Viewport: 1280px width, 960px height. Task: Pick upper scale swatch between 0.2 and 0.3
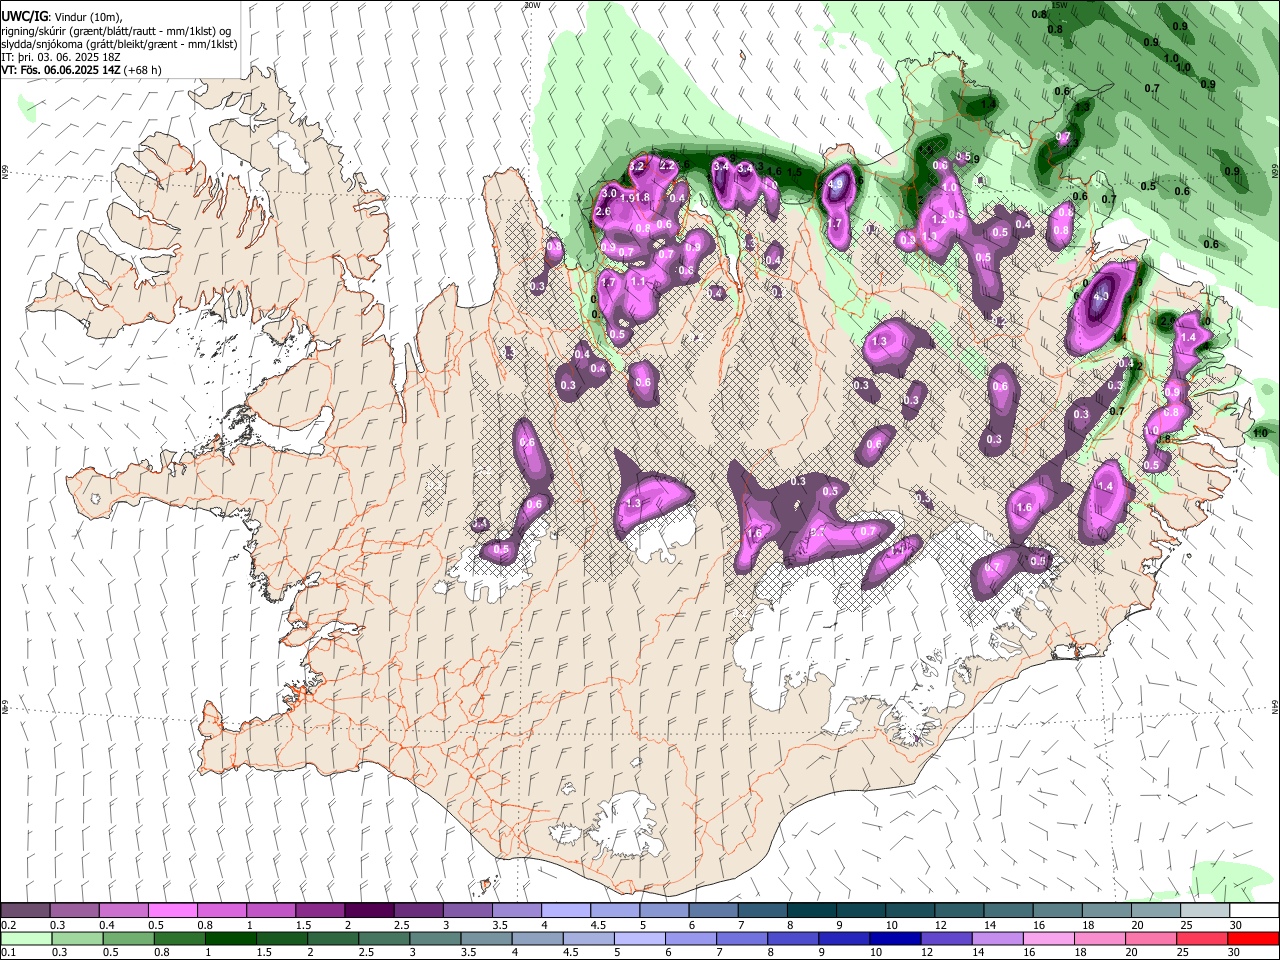click(25, 910)
